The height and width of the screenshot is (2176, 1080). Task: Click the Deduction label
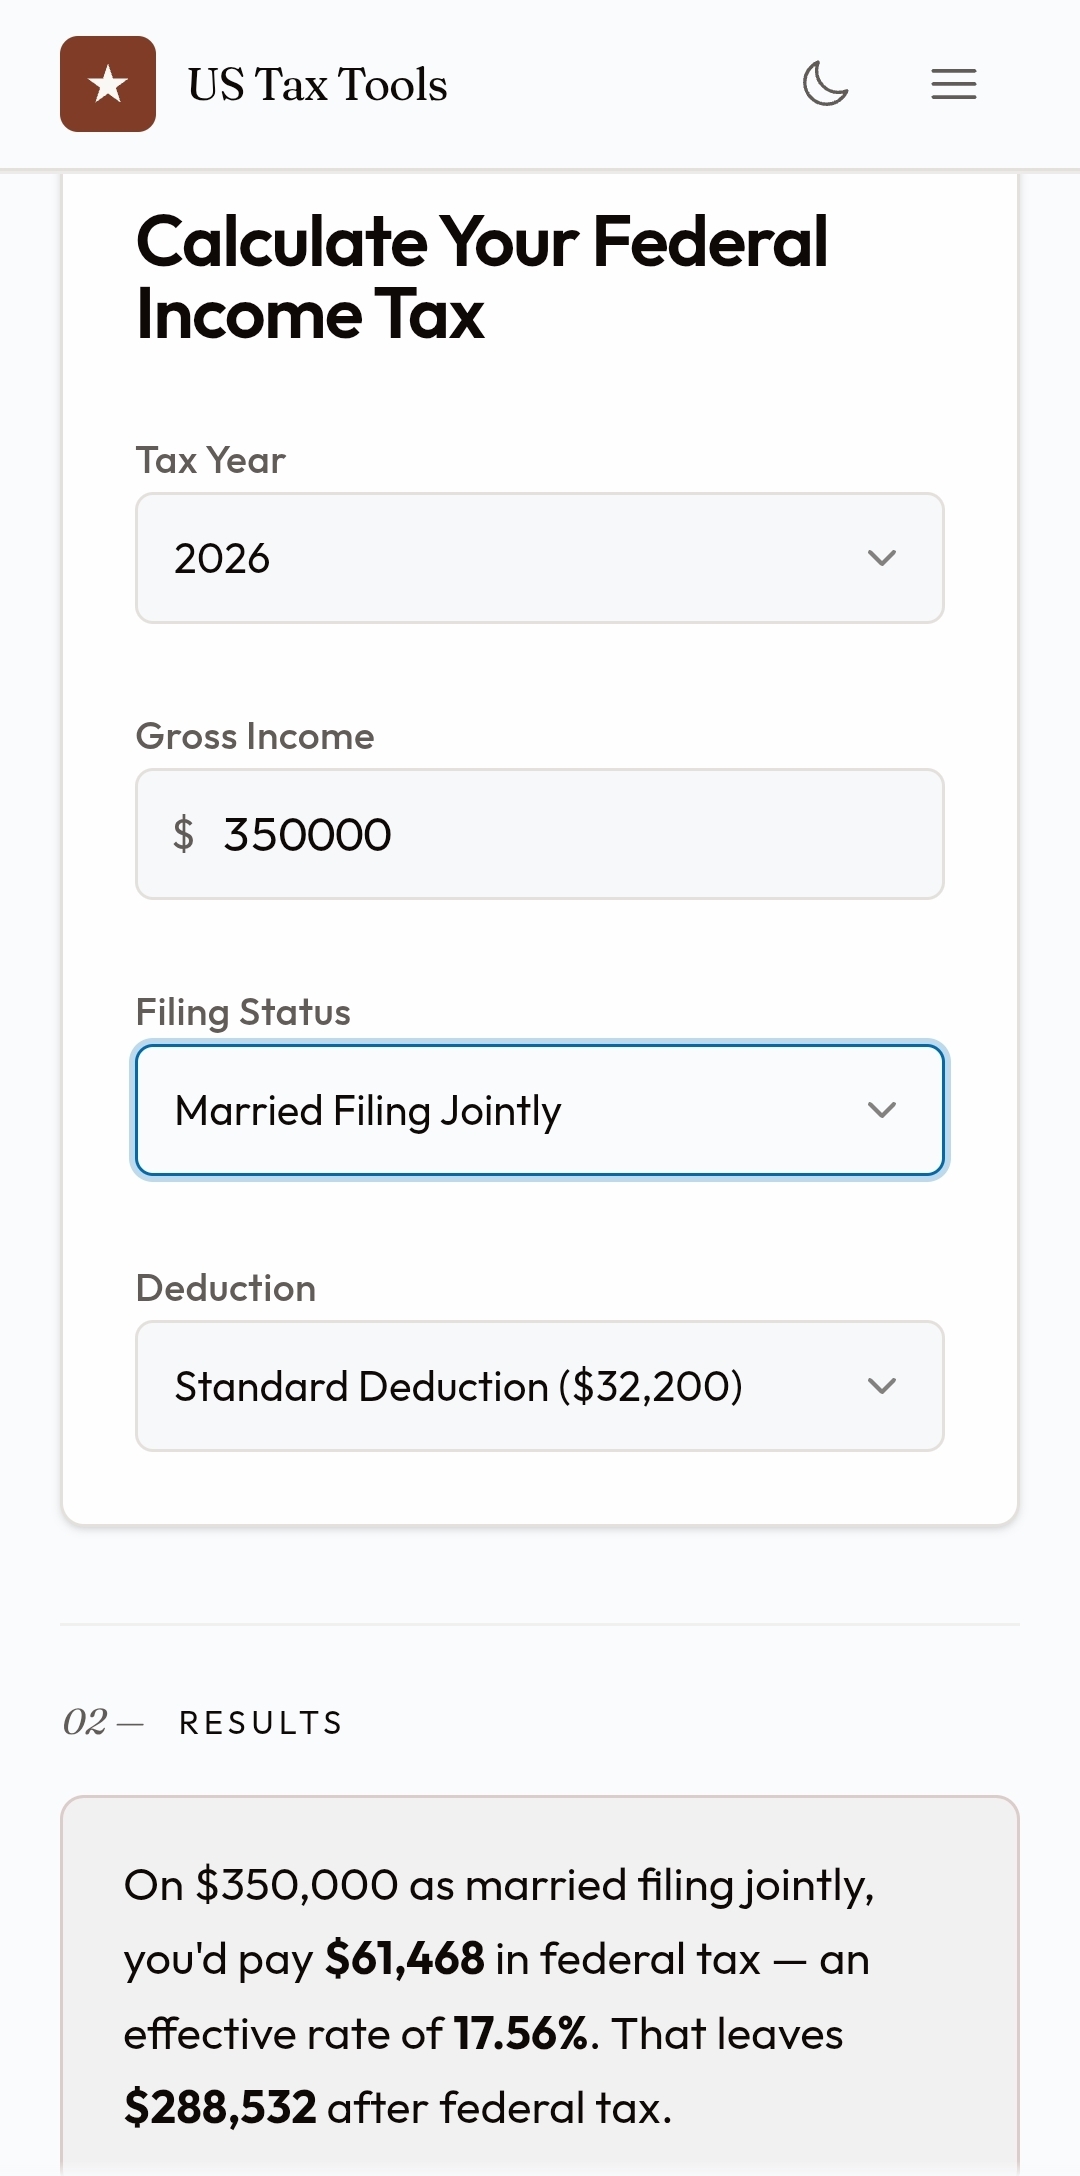[x=226, y=1288]
